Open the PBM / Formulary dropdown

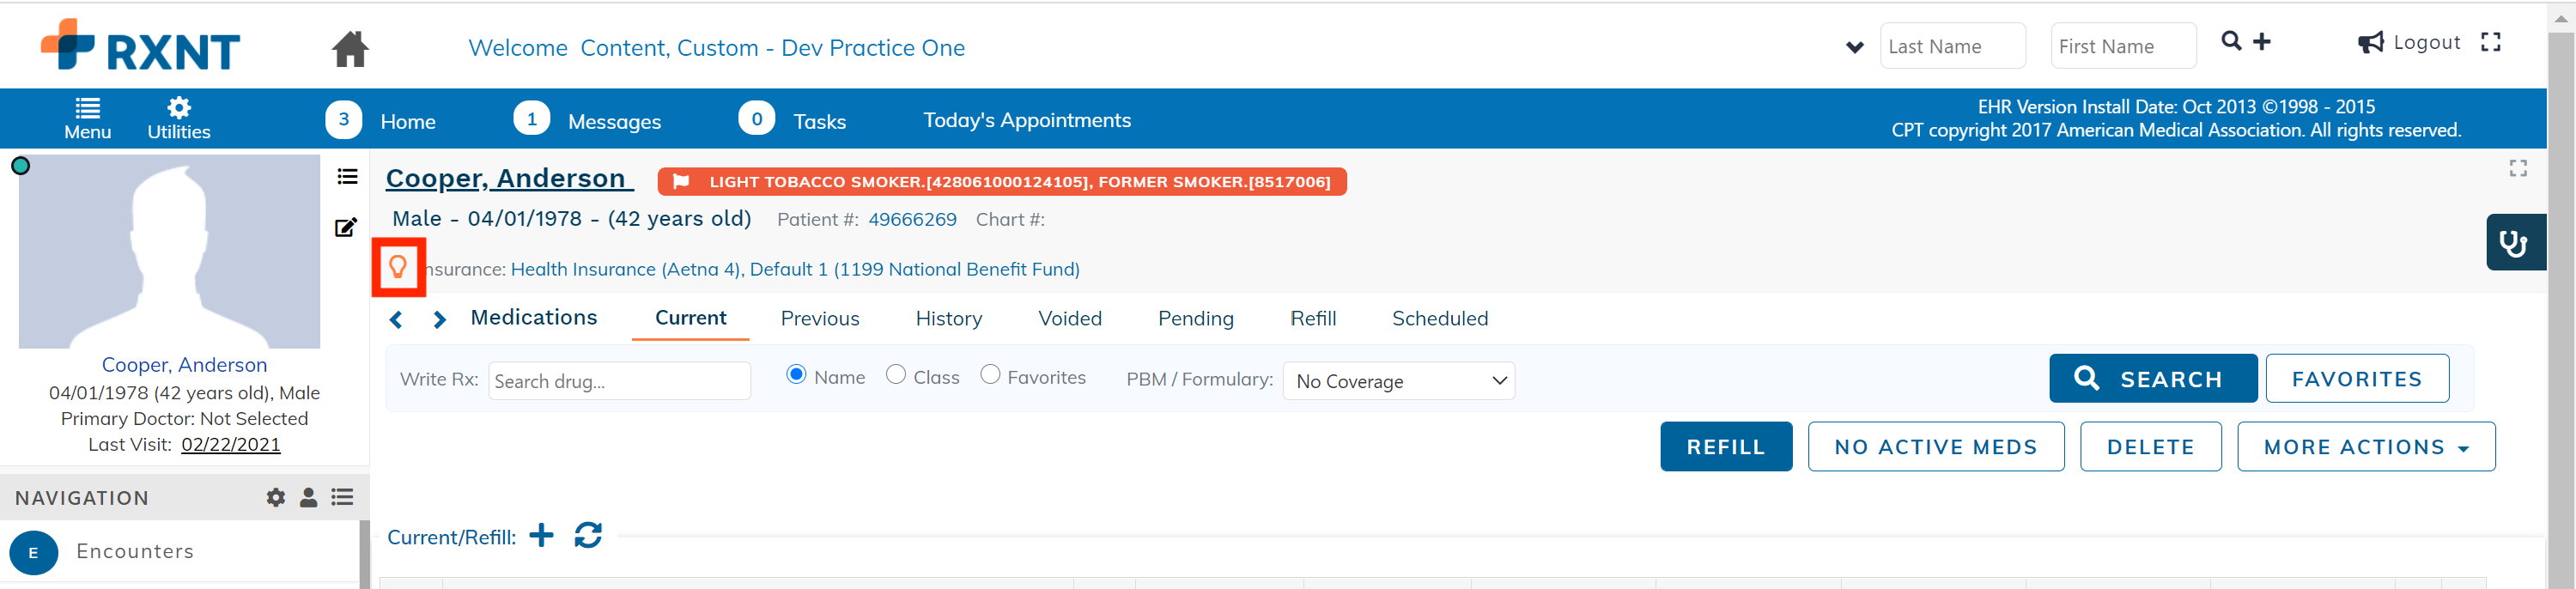click(x=1398, y=381)
